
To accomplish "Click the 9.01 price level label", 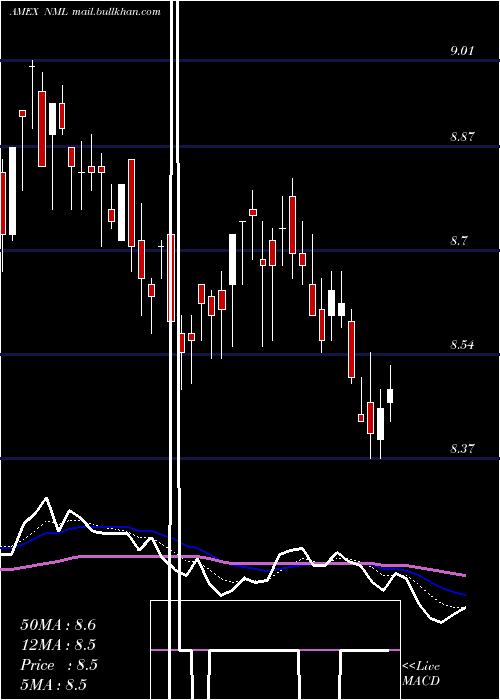I will pyautogui.click(x=462, y=50).
